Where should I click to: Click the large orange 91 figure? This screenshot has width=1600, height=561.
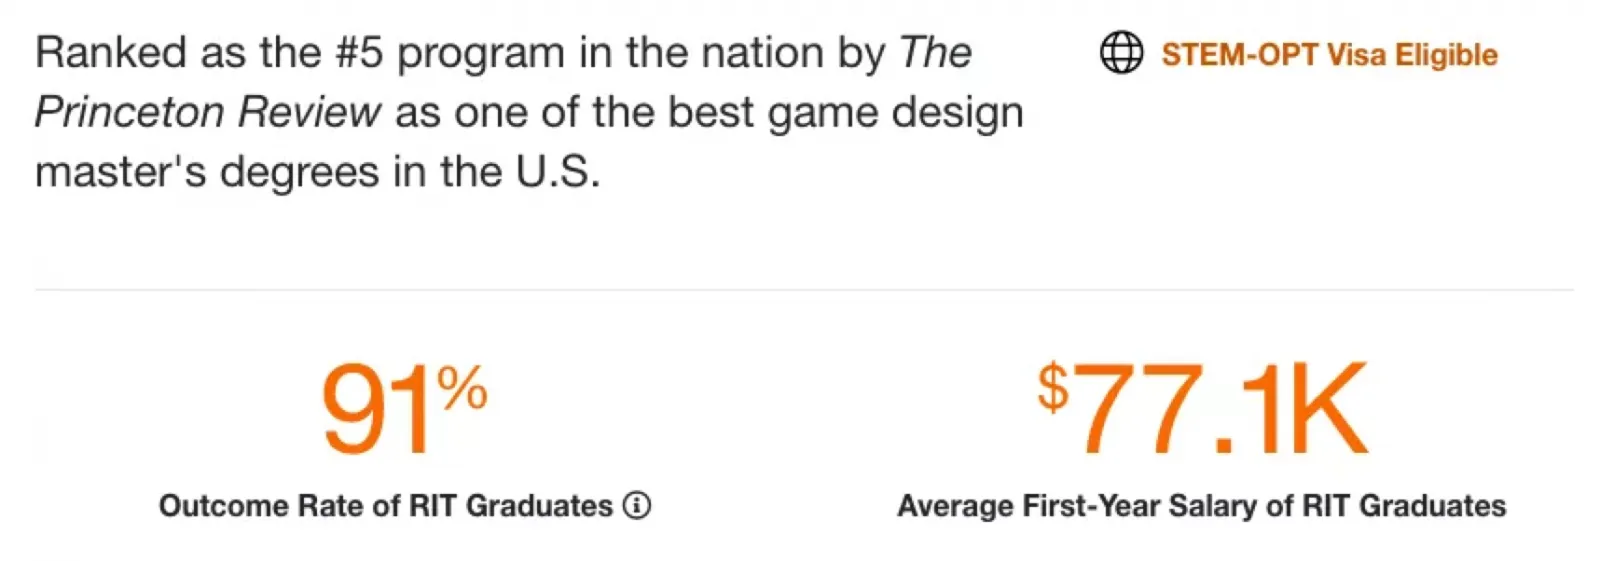(x=376, y=412)
